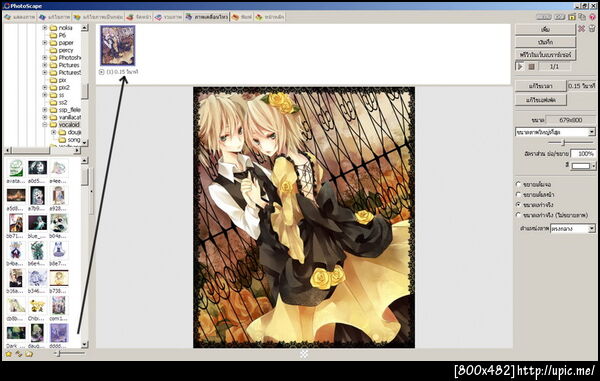The width and height of the screenshot is (600, 381).
Task: Click the change time button
Action: (540, 86)
